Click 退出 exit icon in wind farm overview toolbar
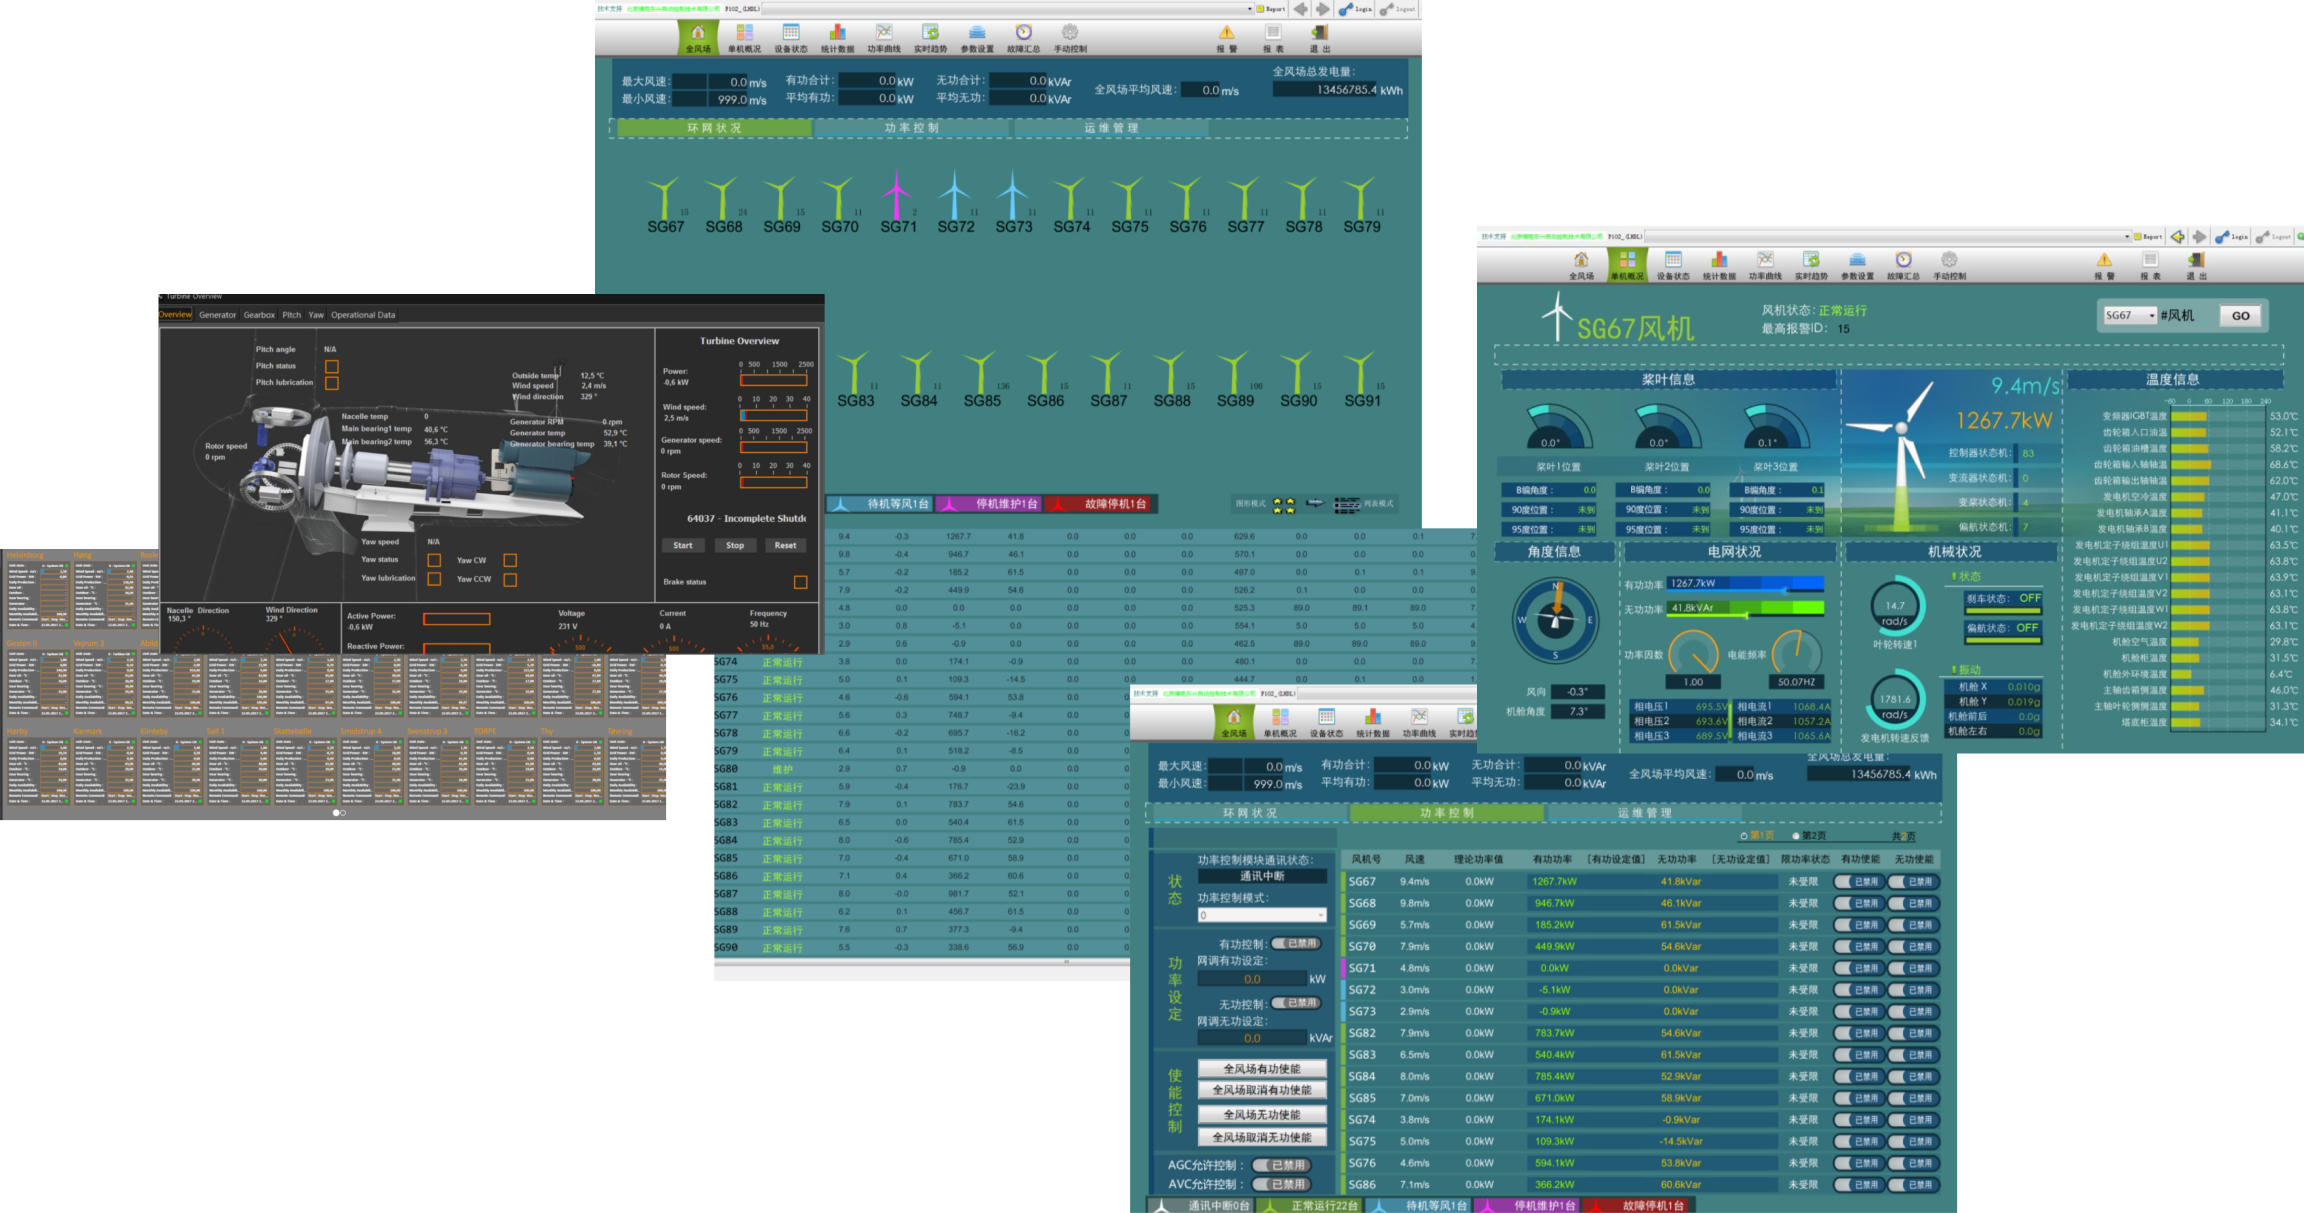 tap(1320, 38)
